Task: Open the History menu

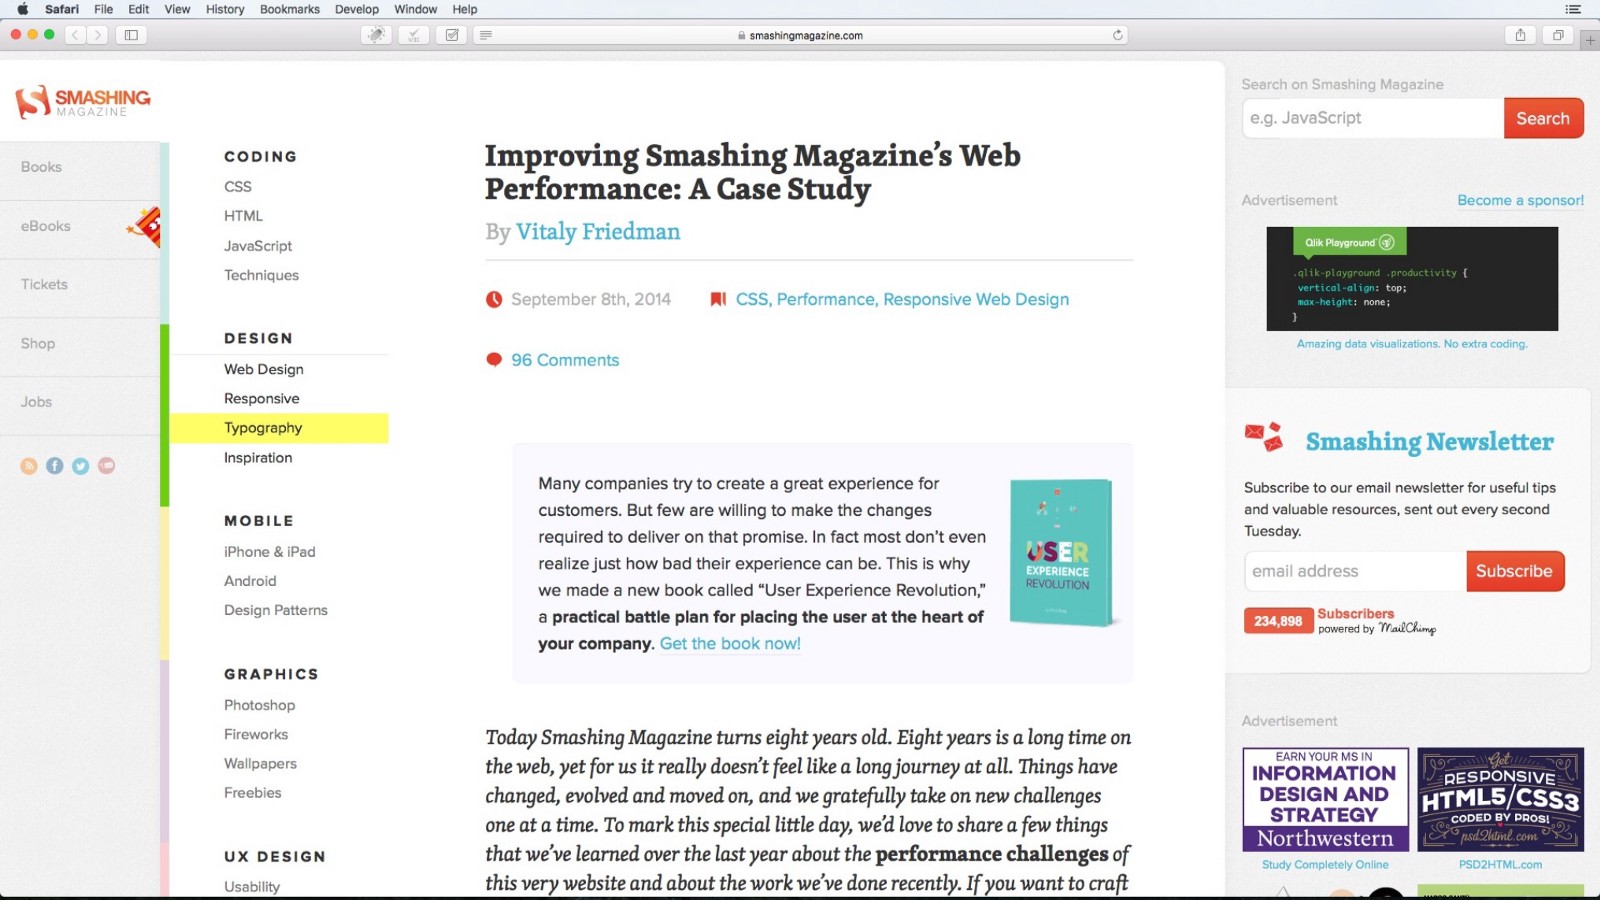Action: coord(225,9)
